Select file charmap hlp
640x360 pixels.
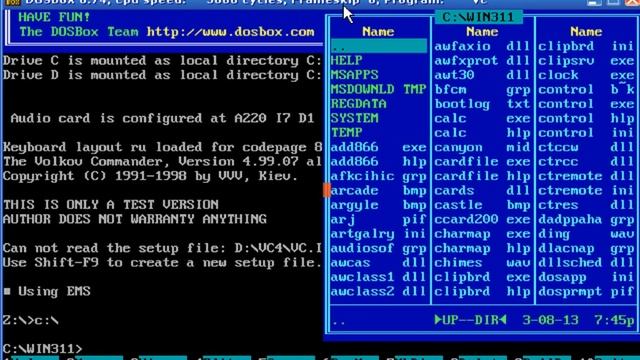tap(482, 248)
